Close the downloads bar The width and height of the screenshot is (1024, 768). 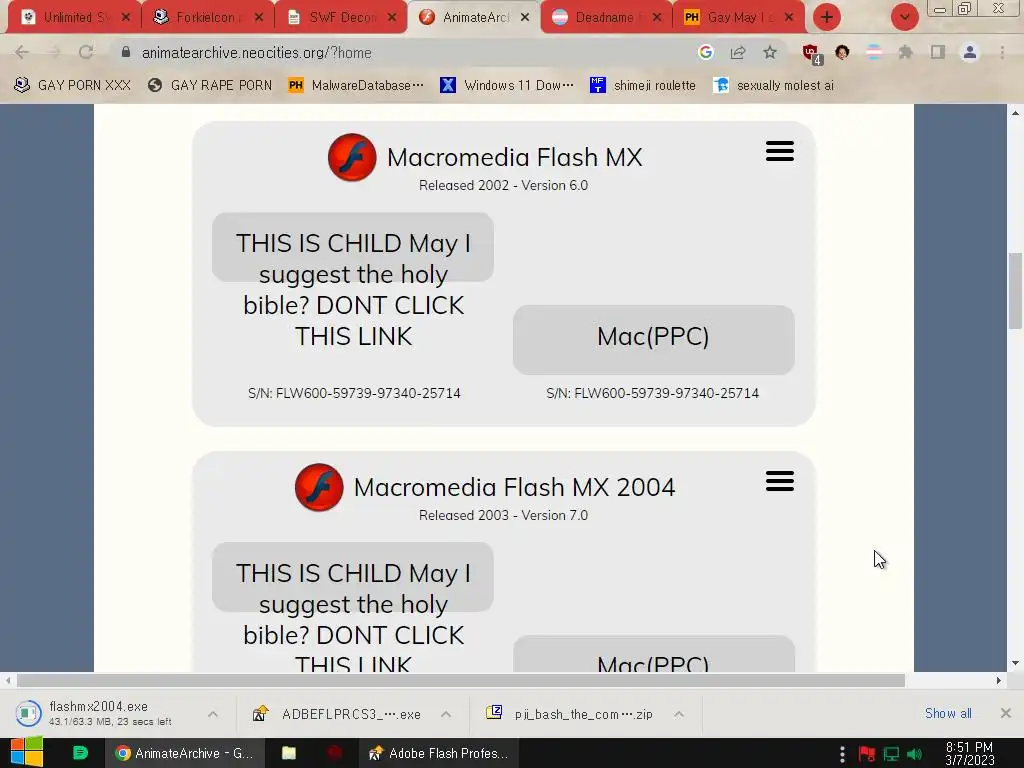[x=1006, y=713]
